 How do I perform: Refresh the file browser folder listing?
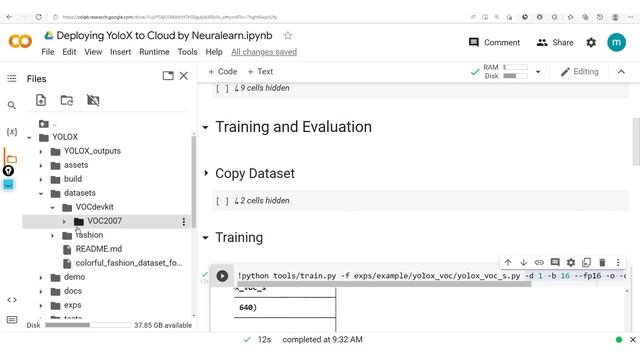point(67,100)
